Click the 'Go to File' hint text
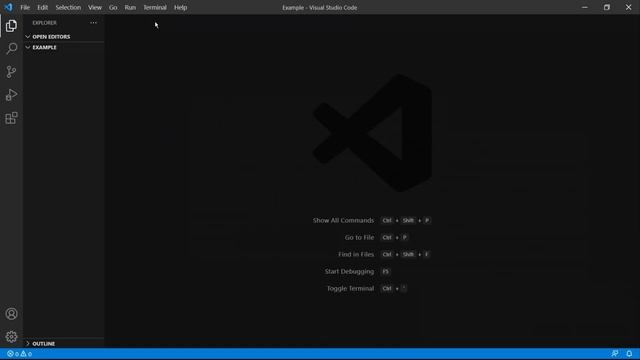The width and height of the screenshot is (640, 360). point(359,238)
